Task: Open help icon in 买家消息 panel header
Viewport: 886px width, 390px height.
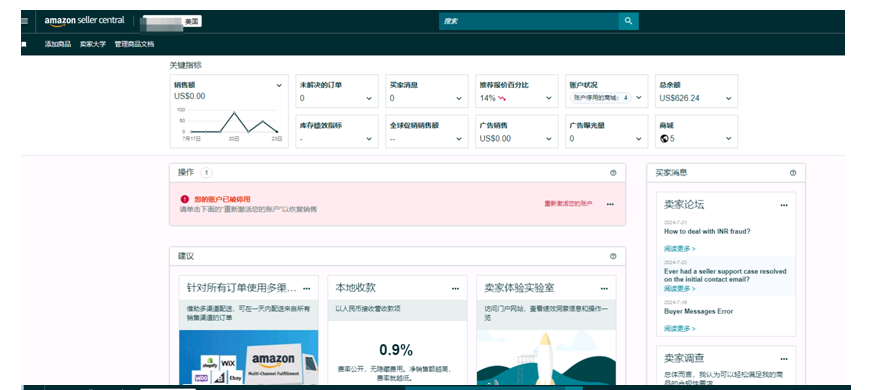Action: point(793,173)
